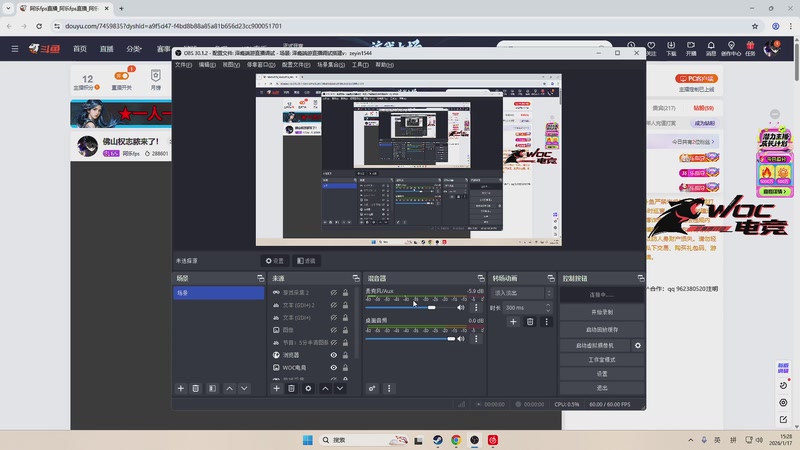The height and width of the screenshot is (450, 800).
Task: Pop out the 混音器 dock panel
Action: tap(481, 278)
